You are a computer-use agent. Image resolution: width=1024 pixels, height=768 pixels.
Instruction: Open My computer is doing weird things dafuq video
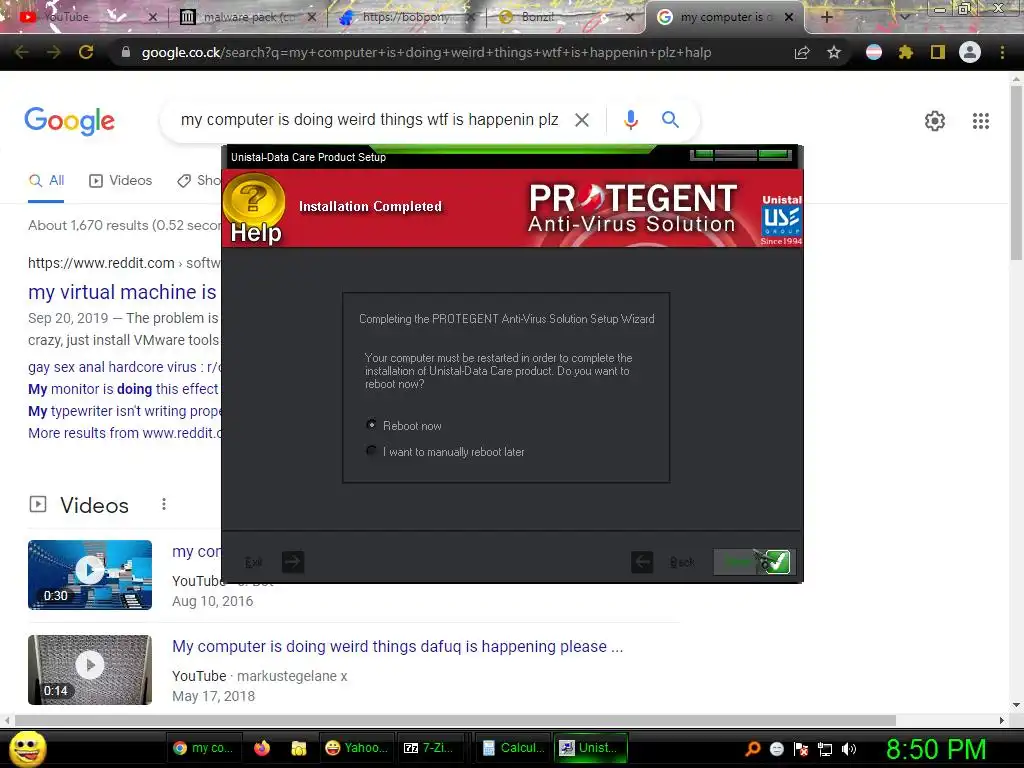pos(398,646)
